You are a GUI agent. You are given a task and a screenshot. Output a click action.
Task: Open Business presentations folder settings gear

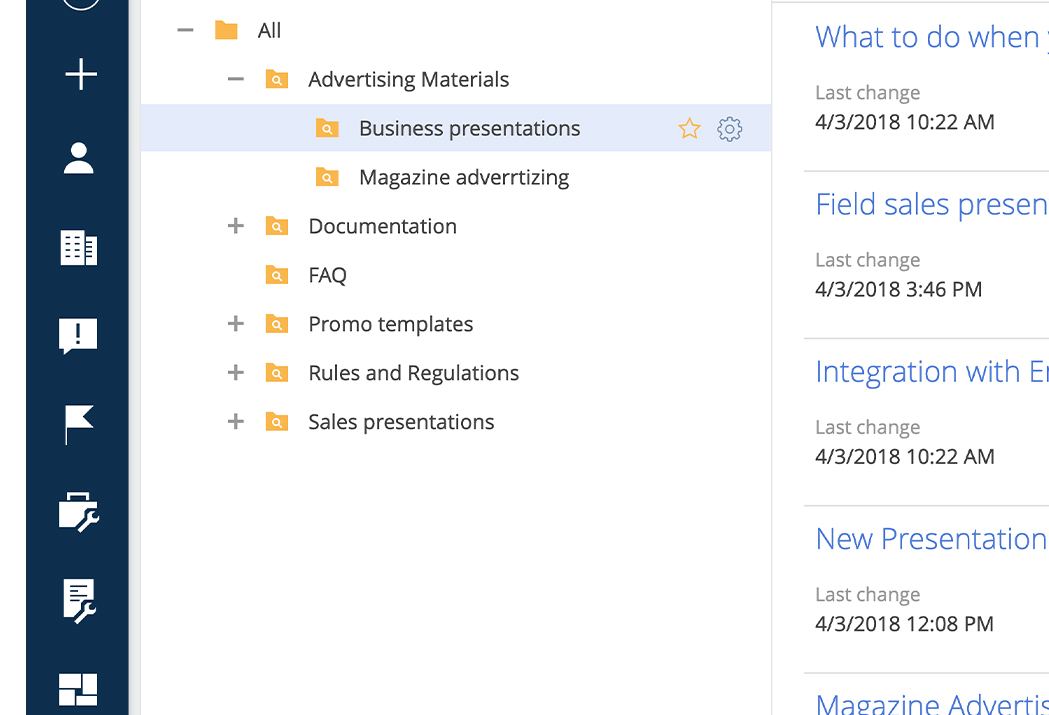tap(730, 129)
